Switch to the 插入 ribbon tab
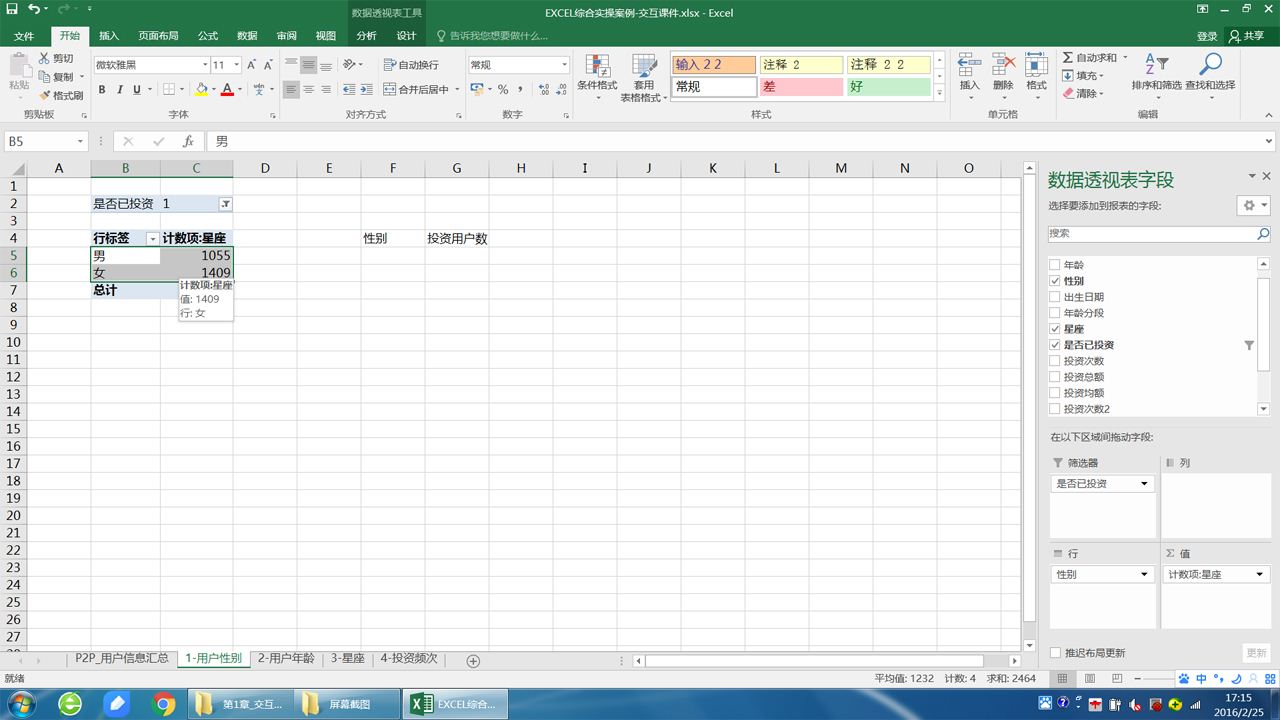 point(109,36)
